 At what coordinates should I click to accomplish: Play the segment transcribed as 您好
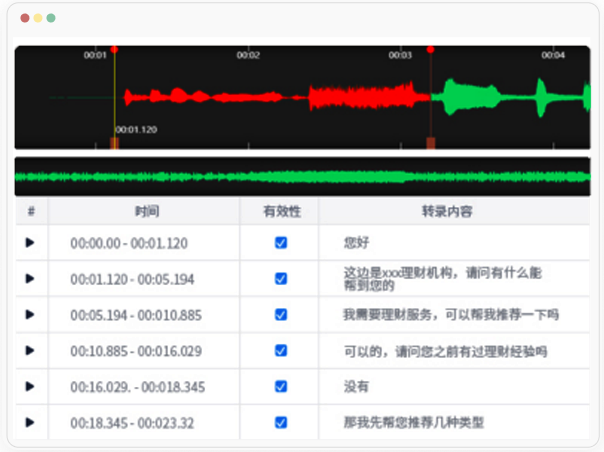click(30, 242)
